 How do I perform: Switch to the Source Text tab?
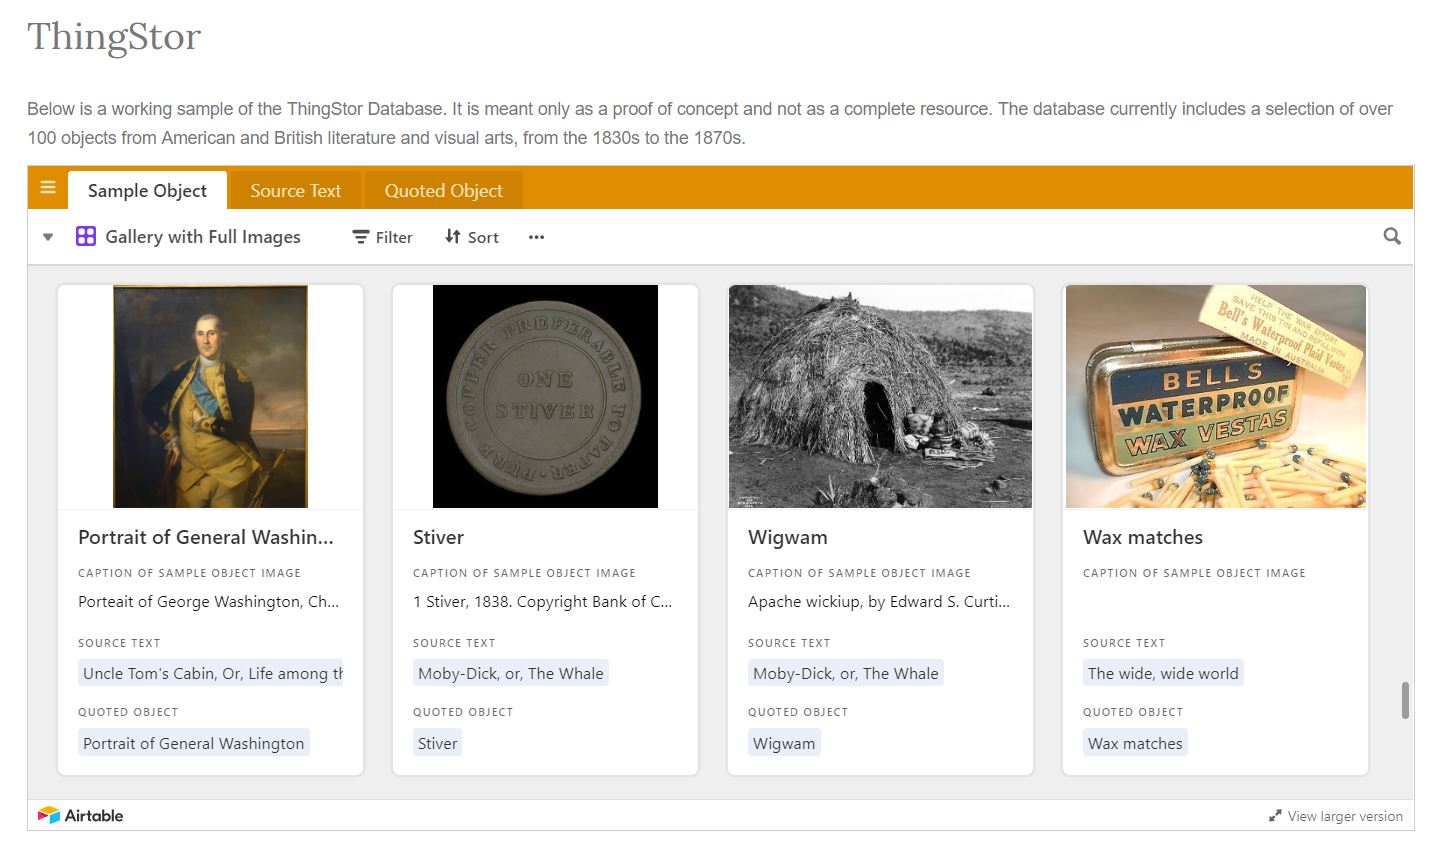pyautogui.click(x=295, y=190)
